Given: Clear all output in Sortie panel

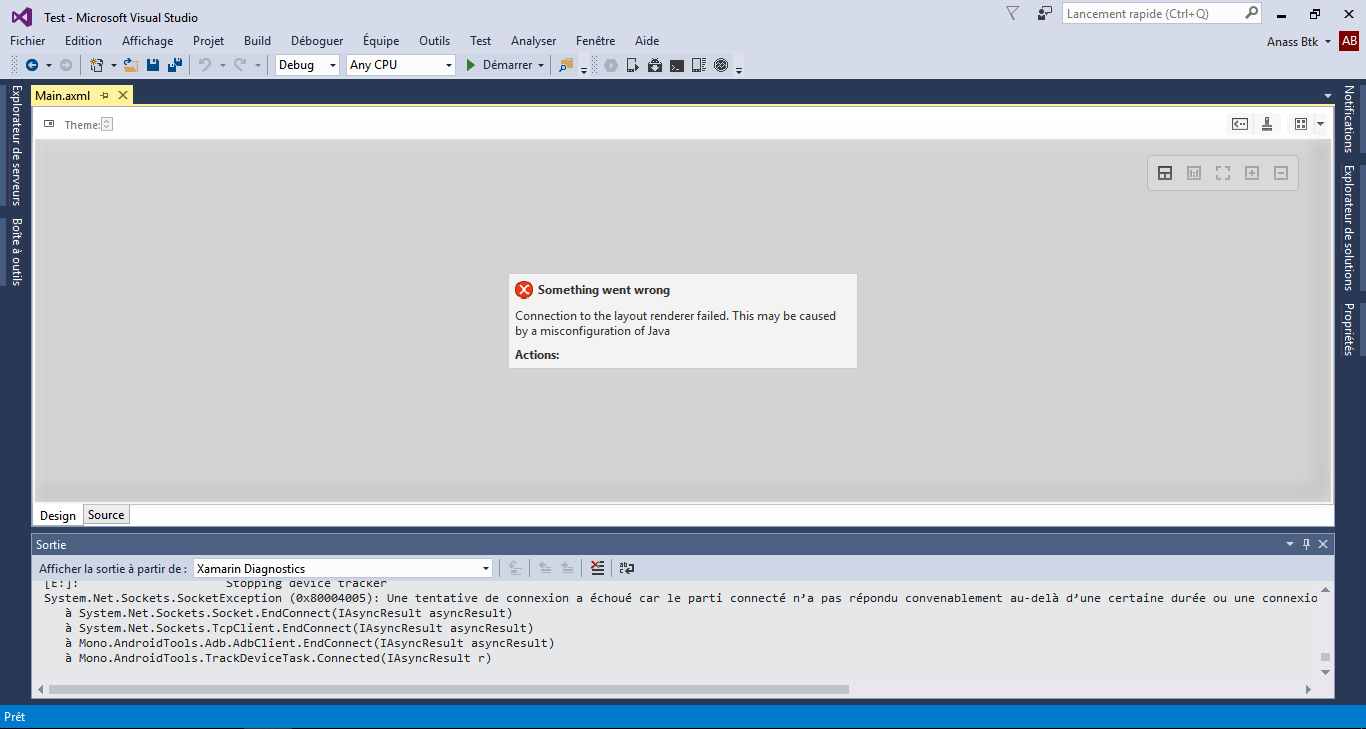Looking at the screenshot, I should coord(597,568).
